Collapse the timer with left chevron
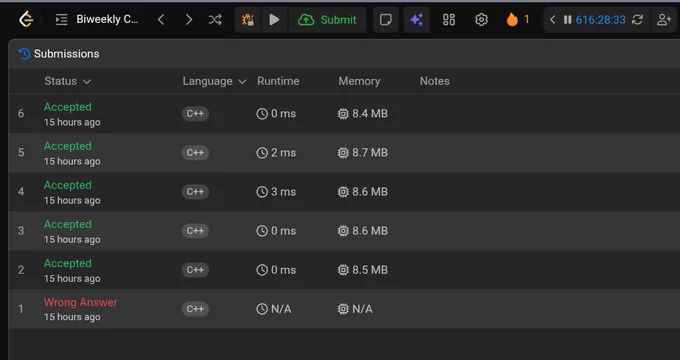The image size is (680, 360). pyautogui.click(x=552, y=20)
